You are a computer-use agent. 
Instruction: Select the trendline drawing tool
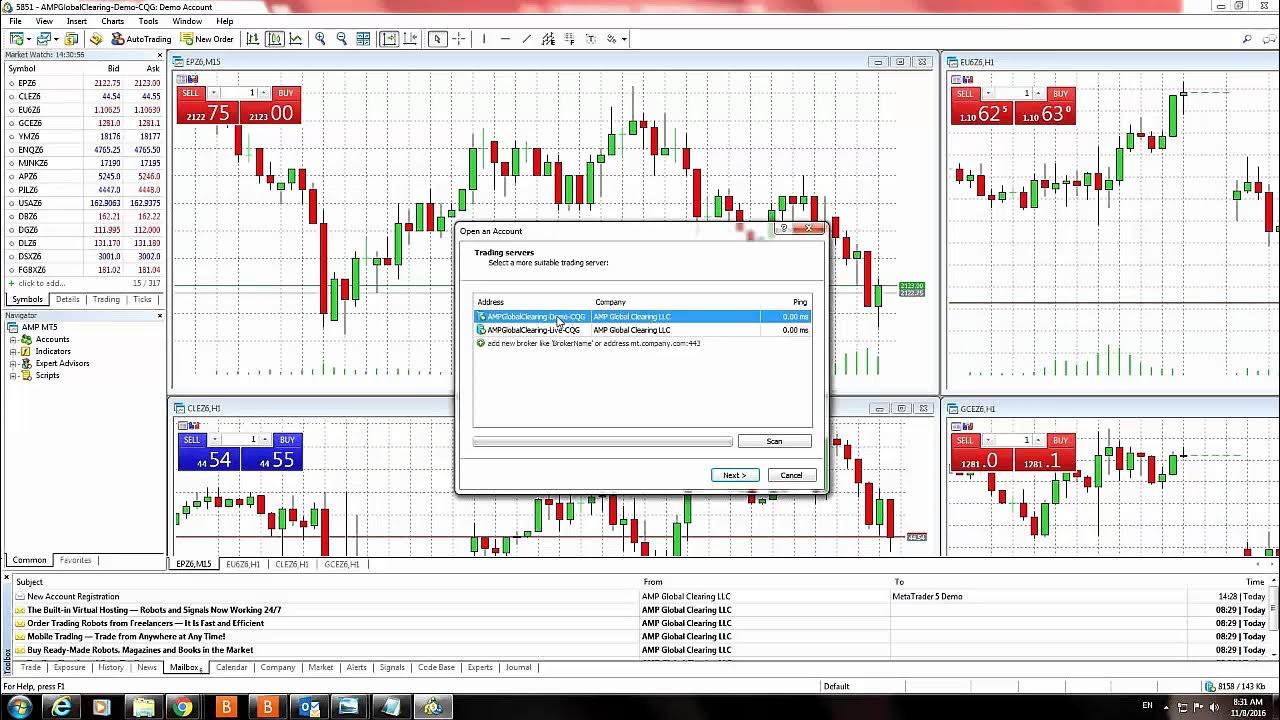[527, 39]
